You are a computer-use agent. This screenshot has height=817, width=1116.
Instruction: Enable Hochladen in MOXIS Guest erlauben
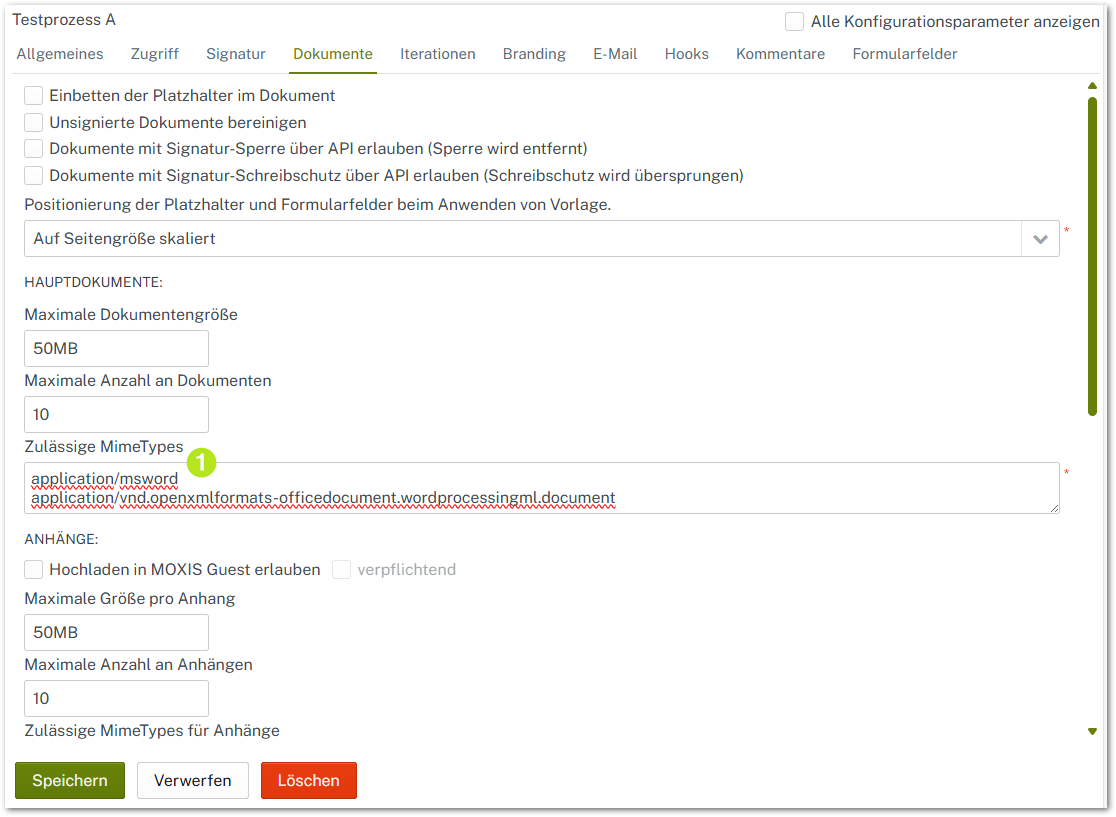coord(34,570)
